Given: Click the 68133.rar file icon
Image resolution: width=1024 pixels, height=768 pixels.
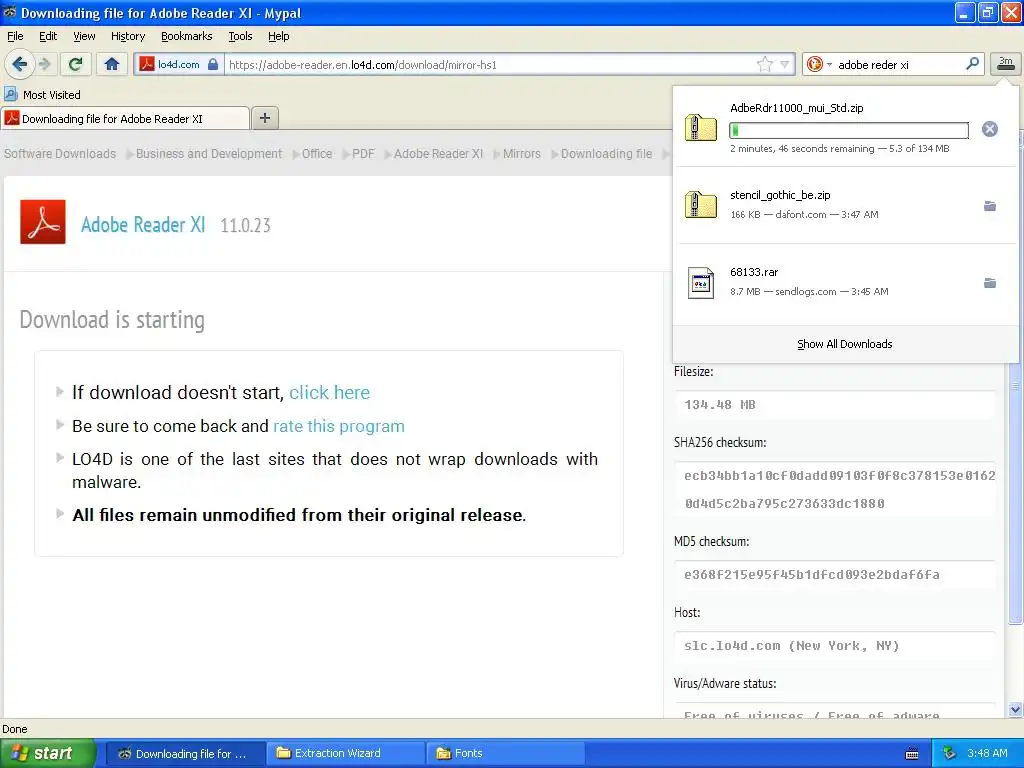Looking at the screenshot, I should pos(701,283).
